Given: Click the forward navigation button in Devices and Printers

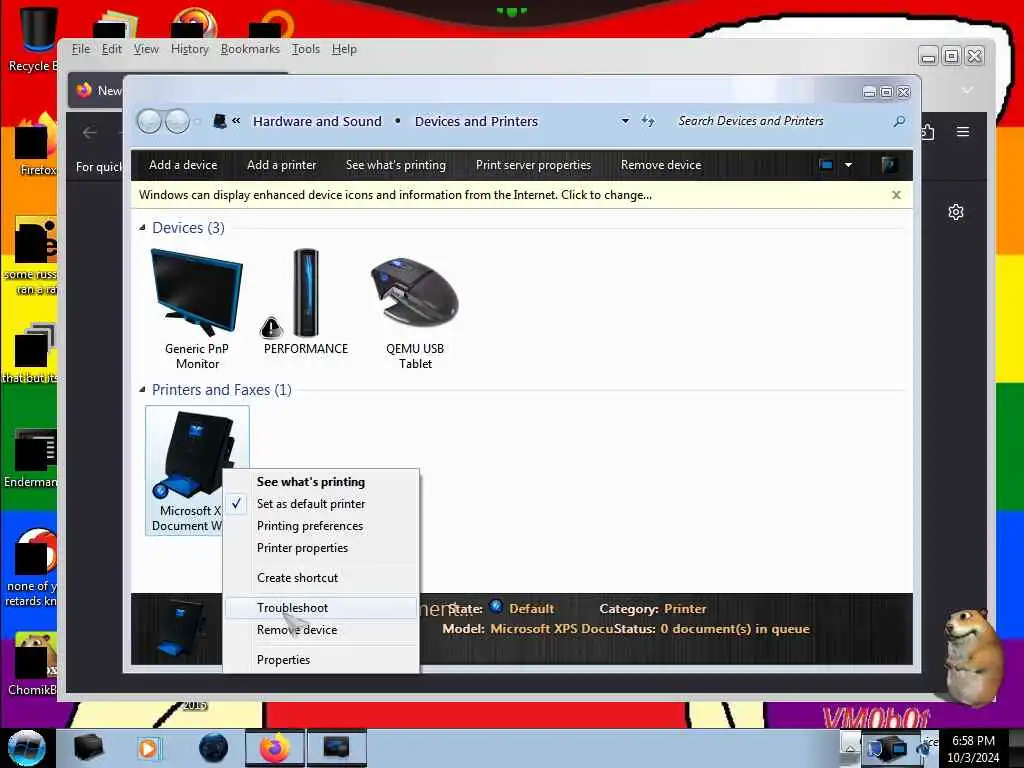Looking at the screenshot, I should [177, 121].
